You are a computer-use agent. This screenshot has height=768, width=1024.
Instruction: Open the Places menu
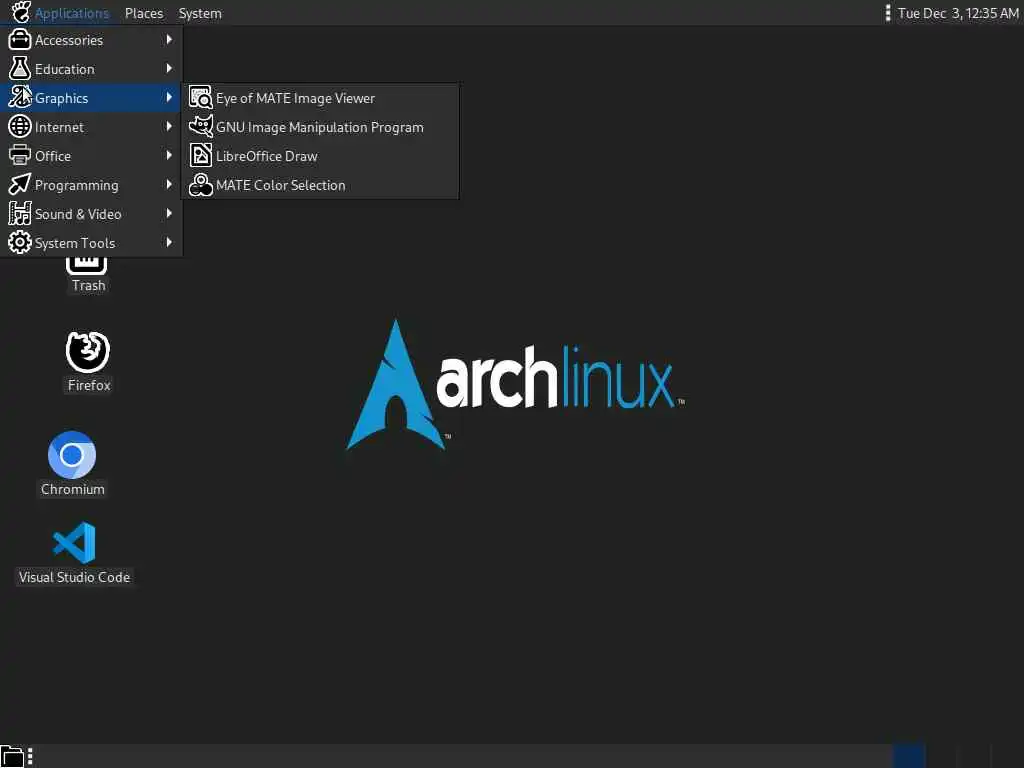(x=144, y=13)
